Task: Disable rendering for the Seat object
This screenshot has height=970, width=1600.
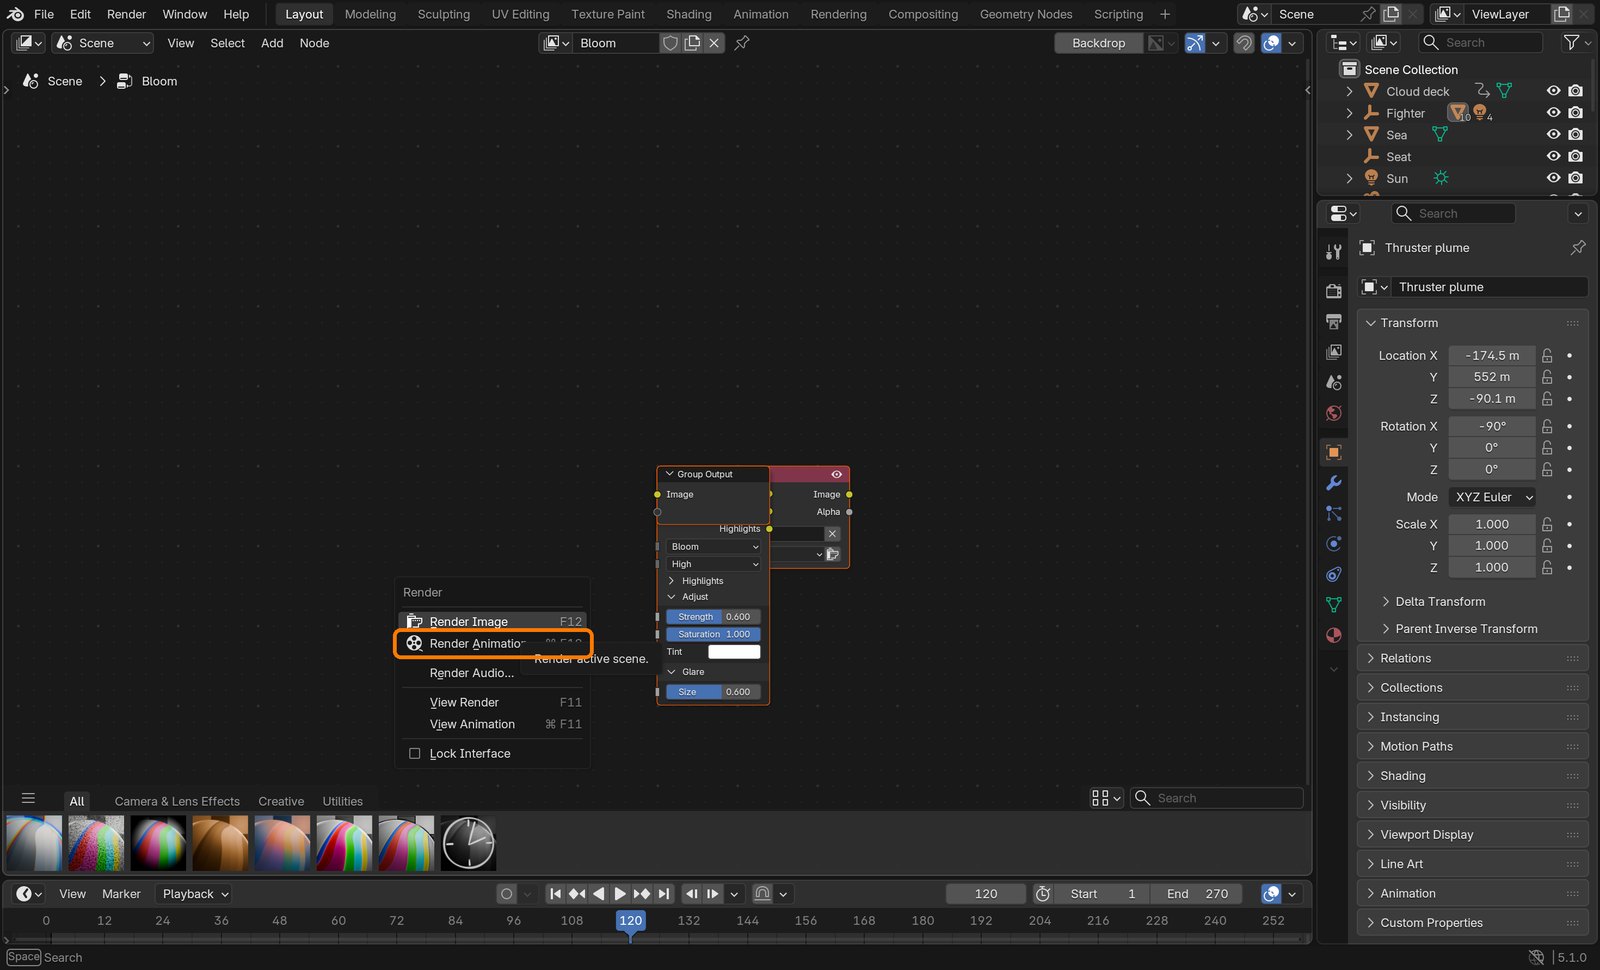Action: [x=1576, y=157]
